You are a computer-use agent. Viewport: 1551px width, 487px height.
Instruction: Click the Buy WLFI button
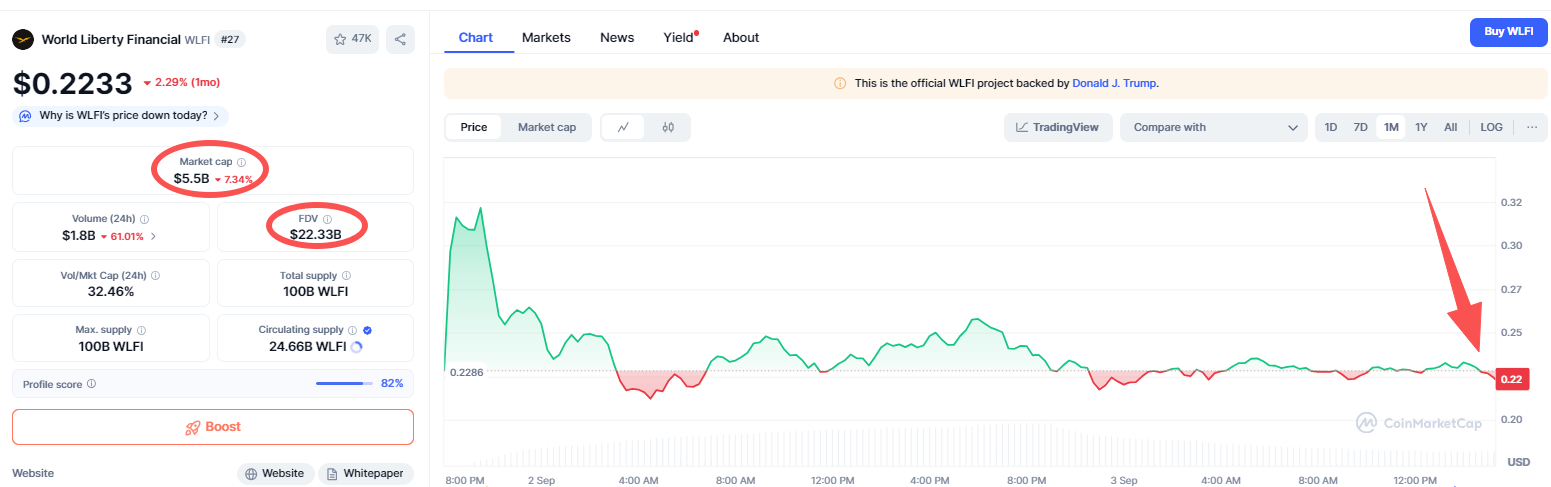[x=1508, y=32]
